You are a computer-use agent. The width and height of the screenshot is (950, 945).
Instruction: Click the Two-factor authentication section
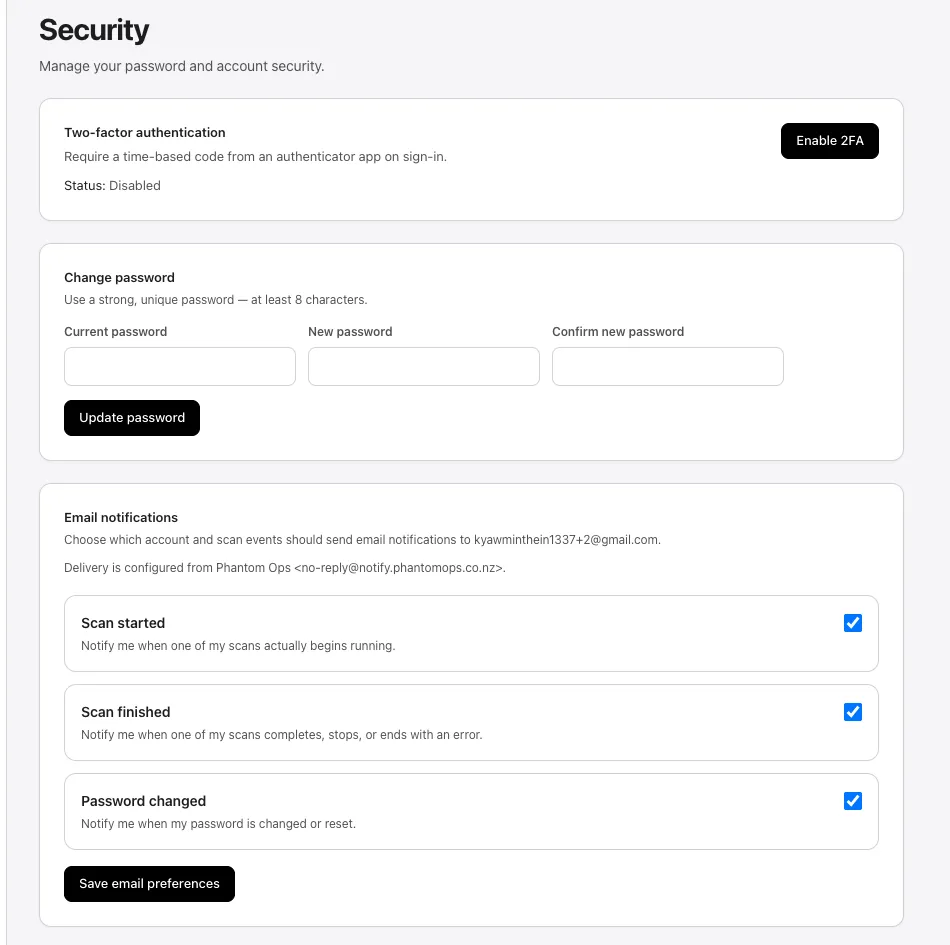145,132
